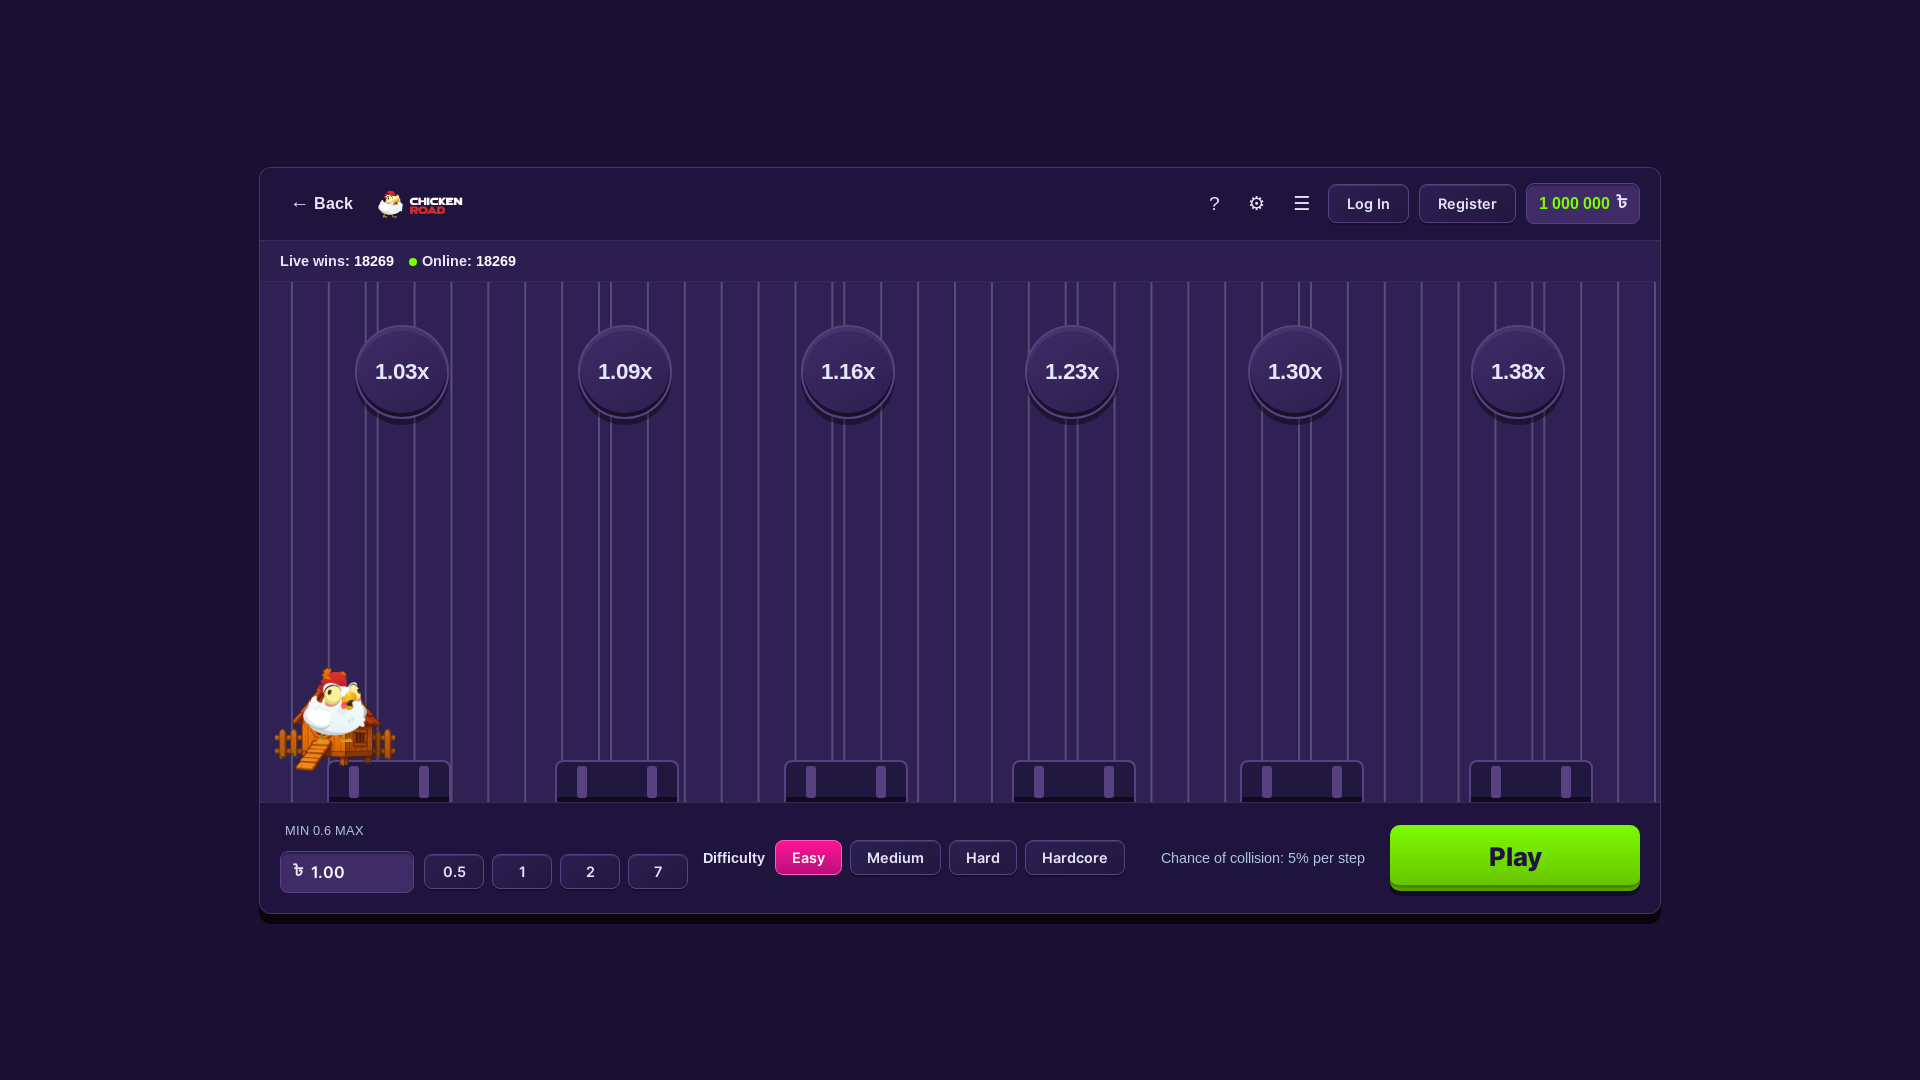Open the help question mark icon

coord(1214,204)
